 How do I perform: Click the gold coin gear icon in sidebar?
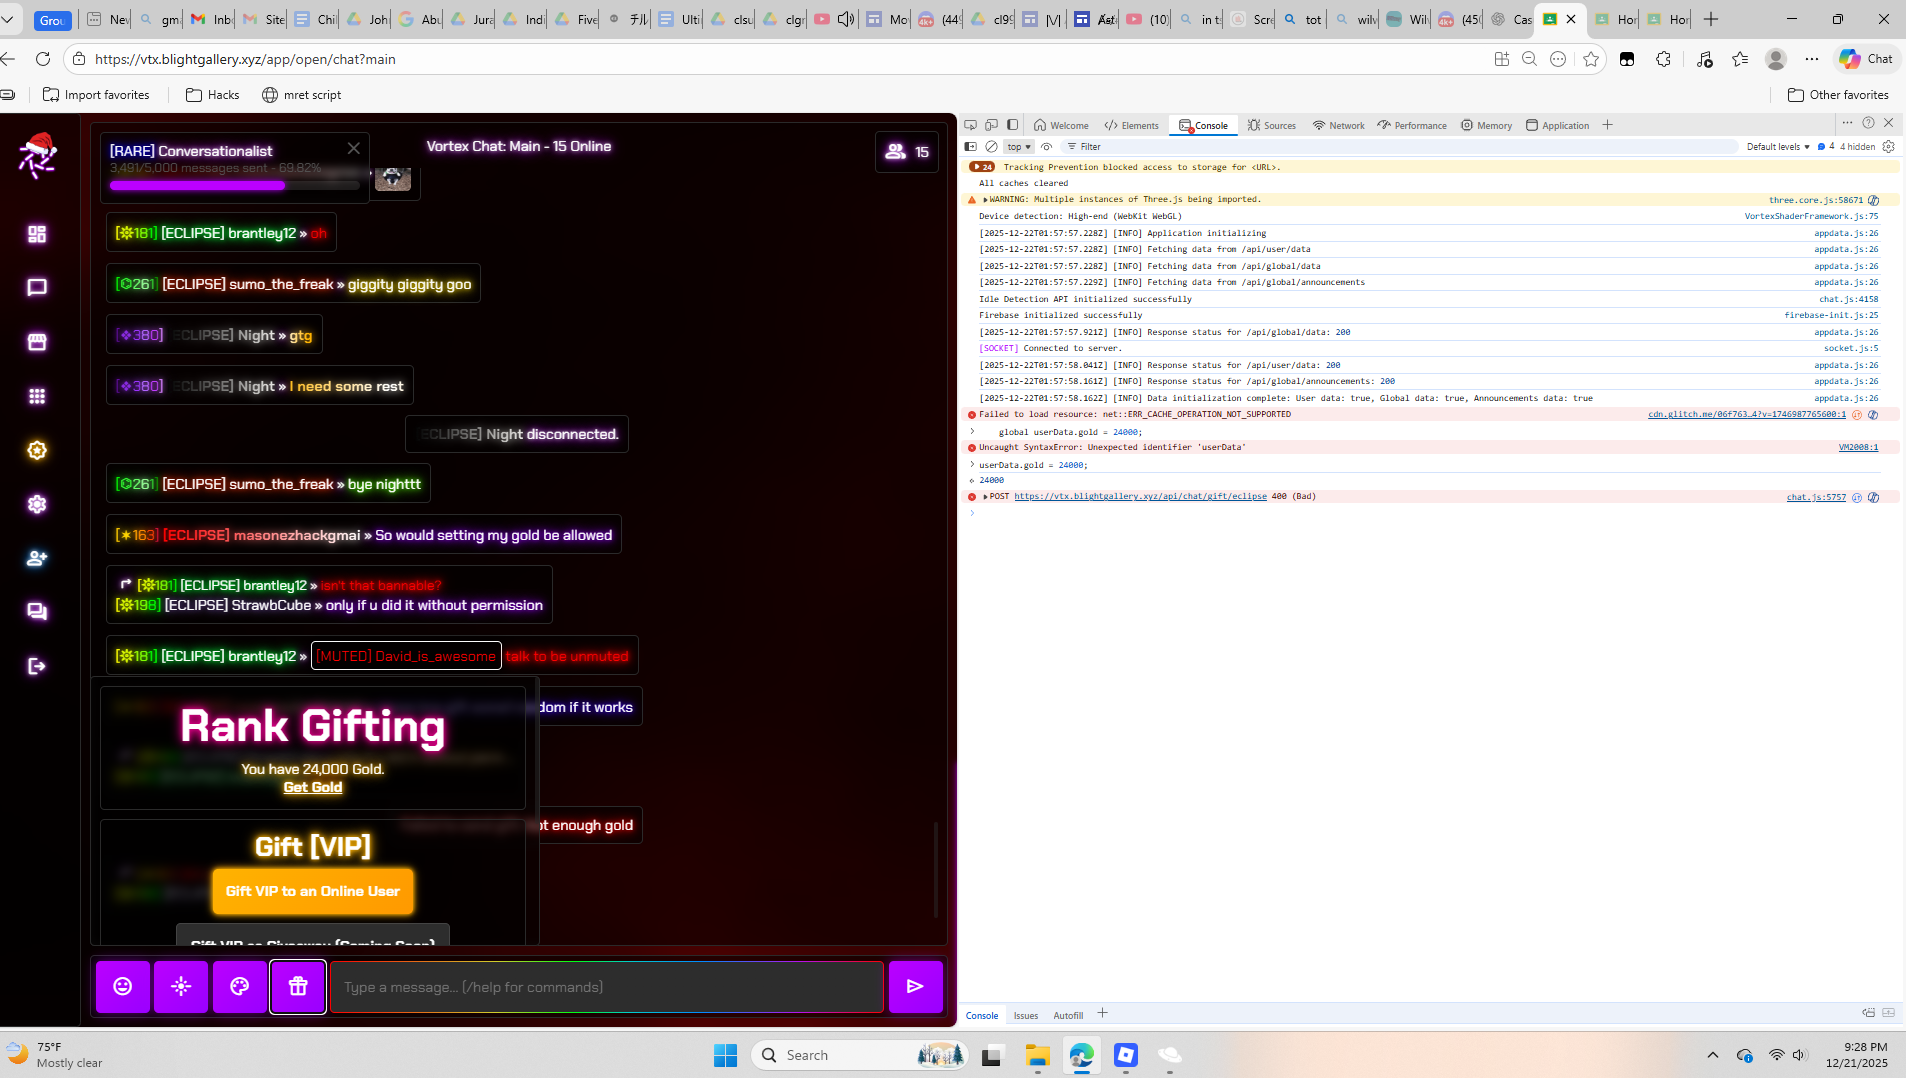(x=37, y=450)
